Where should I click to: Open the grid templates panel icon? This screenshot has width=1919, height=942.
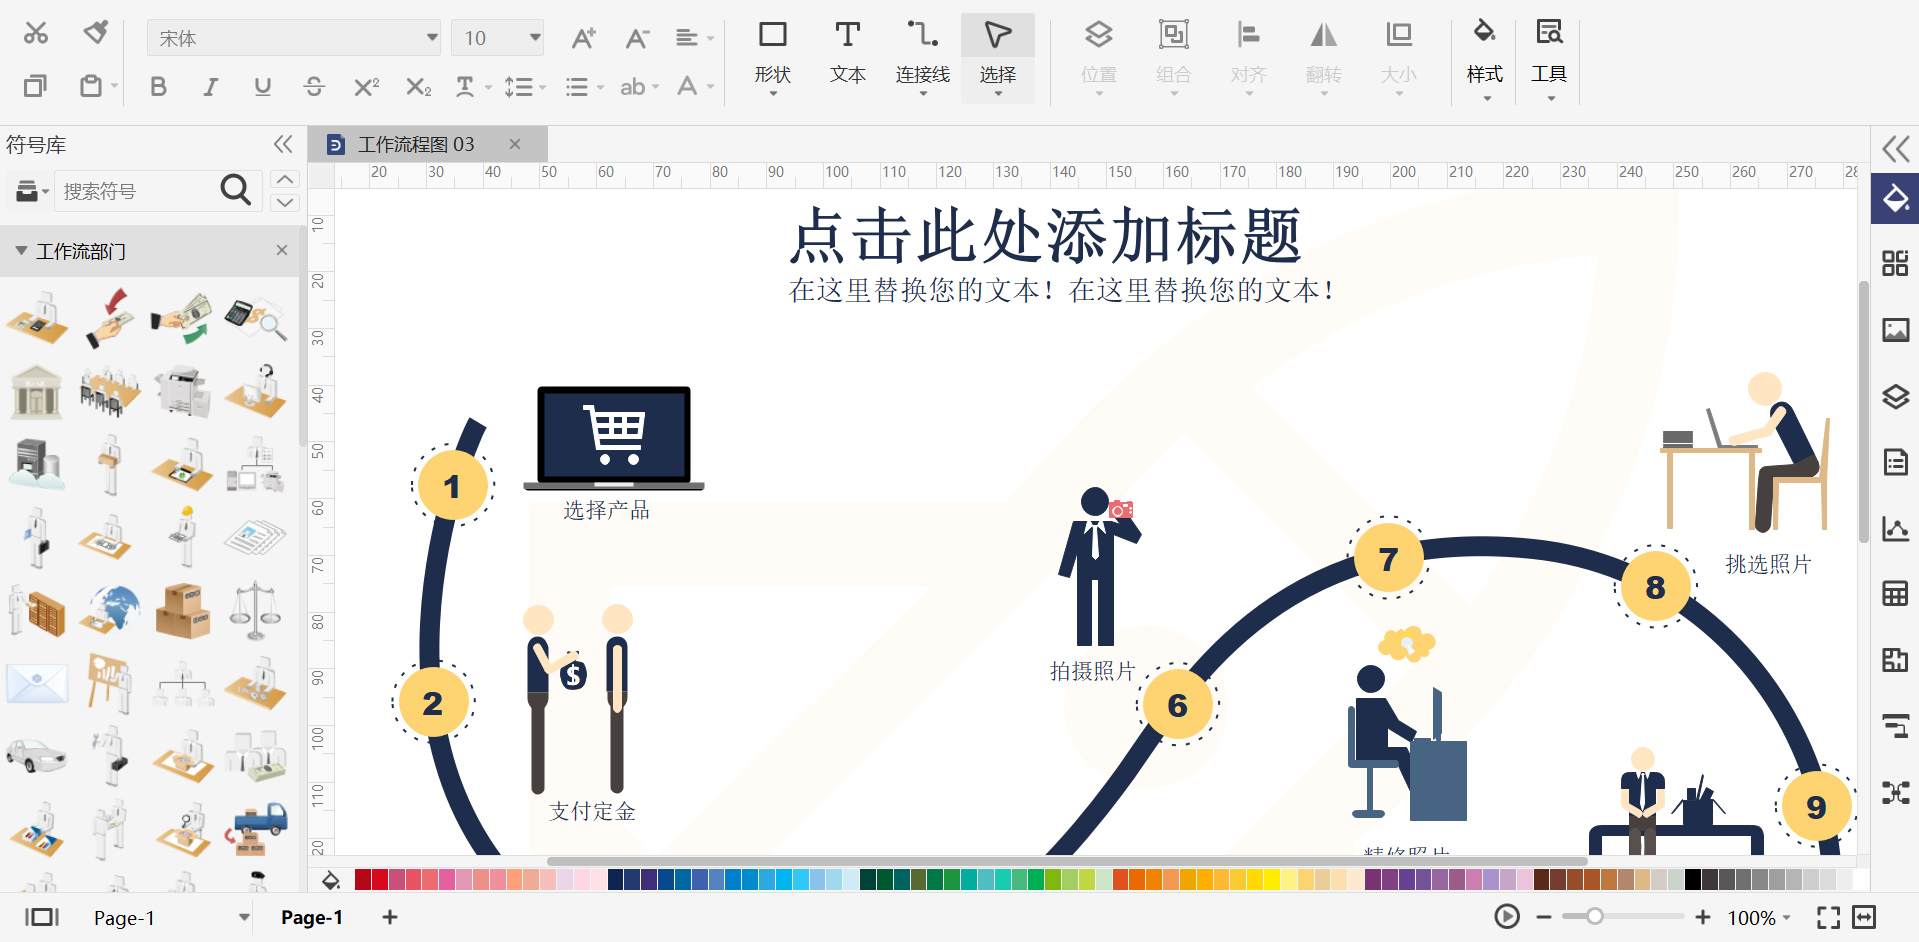pos(1895,263)
